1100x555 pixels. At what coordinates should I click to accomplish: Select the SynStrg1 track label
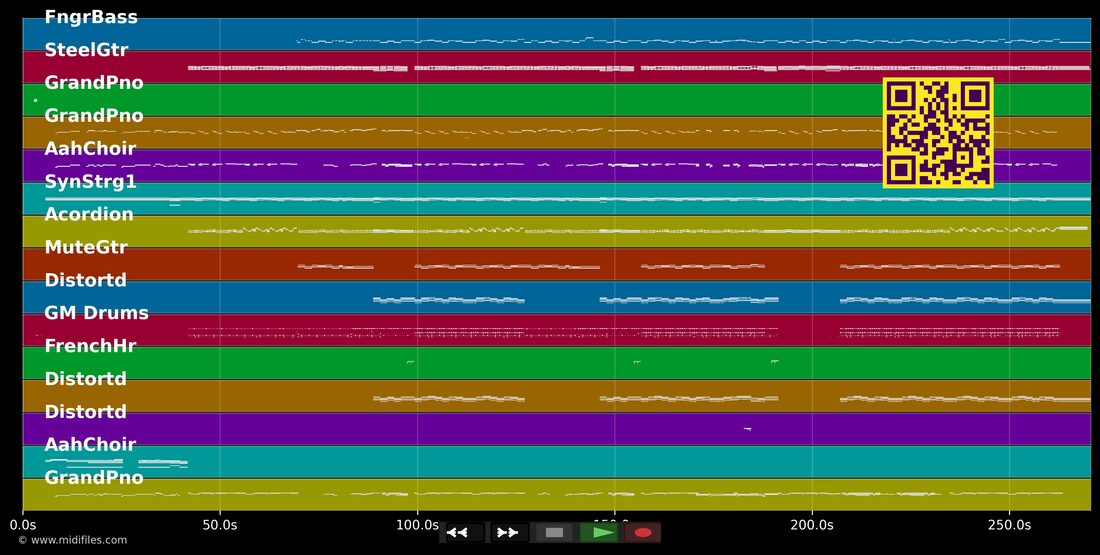(x=90, y=182)
